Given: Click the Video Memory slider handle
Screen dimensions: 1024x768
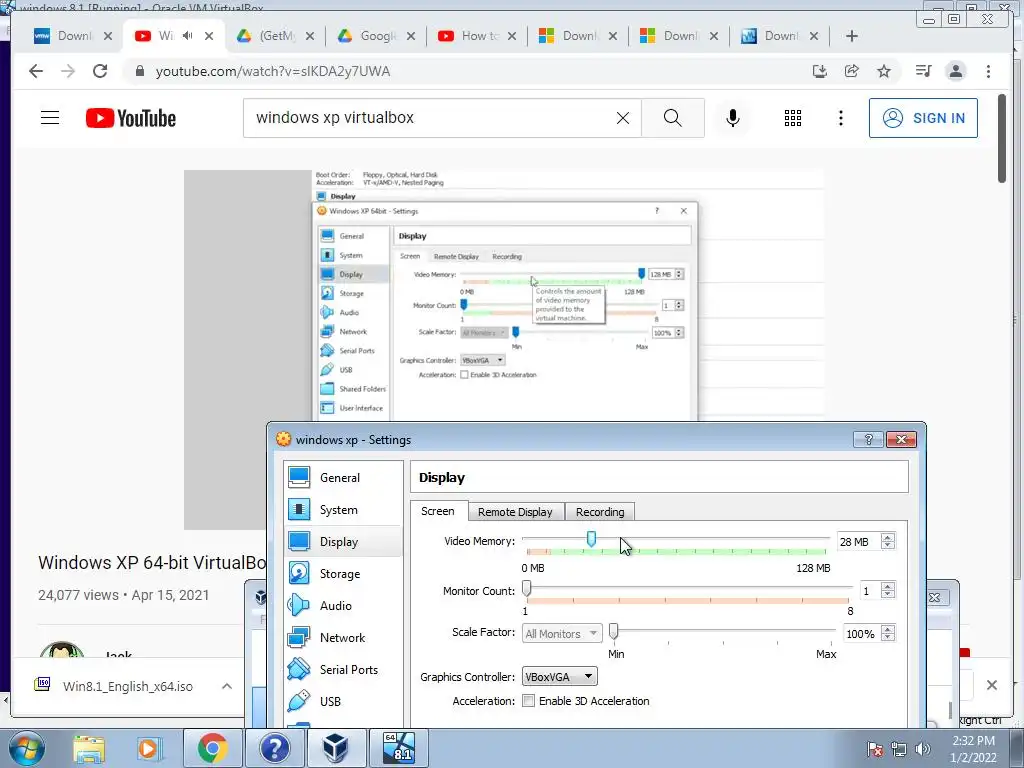Looking at the screenshot, I should [591, 539].
